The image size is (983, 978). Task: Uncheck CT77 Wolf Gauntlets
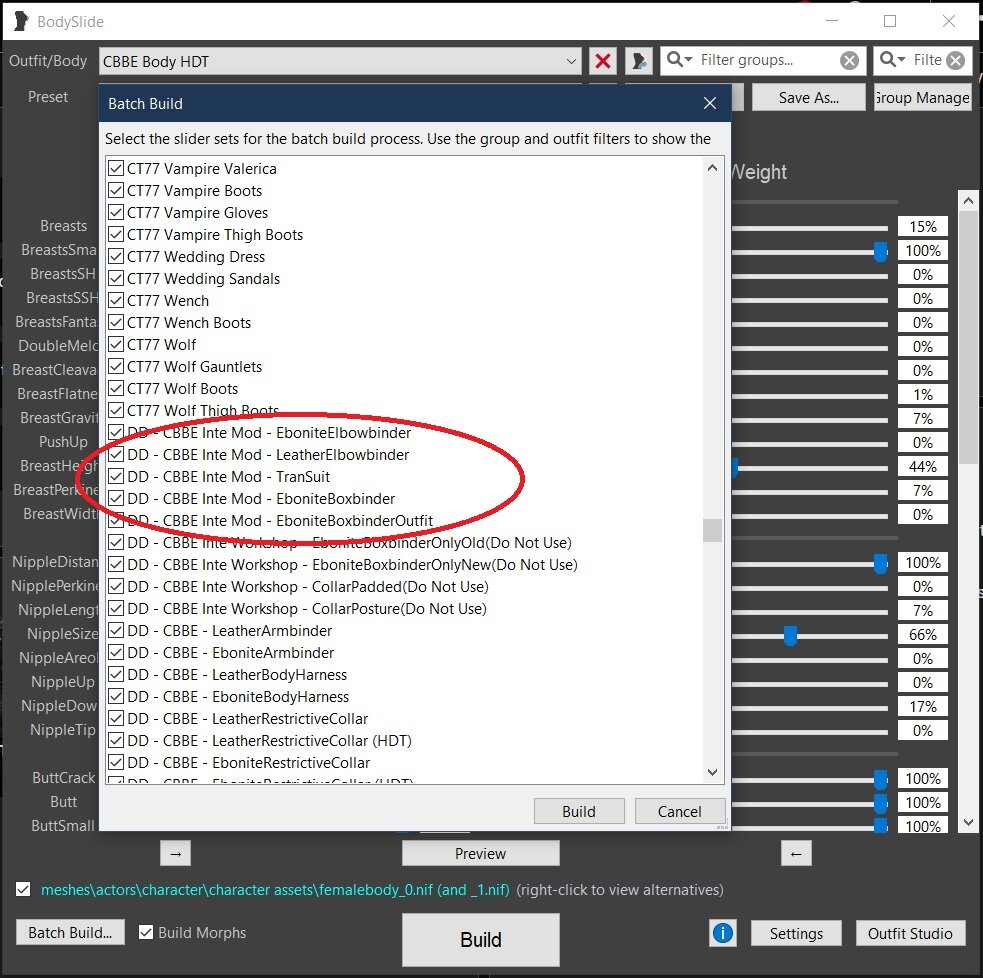tap(116, 366)
